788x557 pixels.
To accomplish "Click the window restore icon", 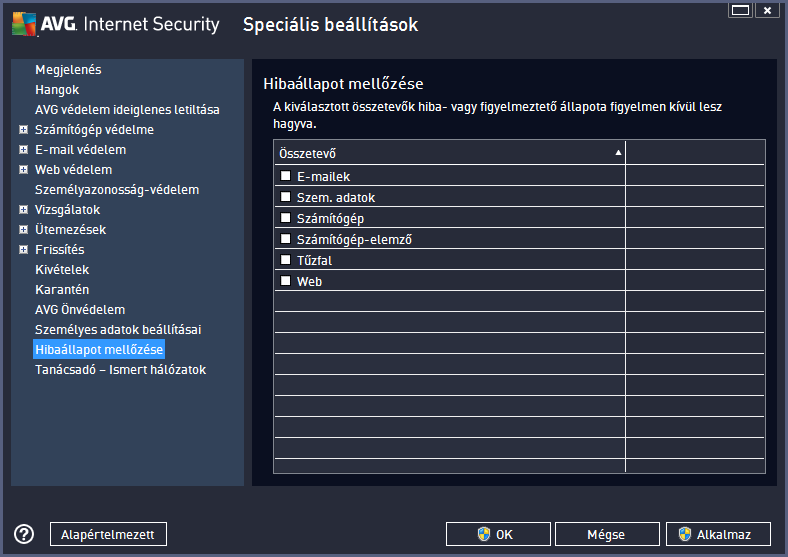I will point(740,10).
